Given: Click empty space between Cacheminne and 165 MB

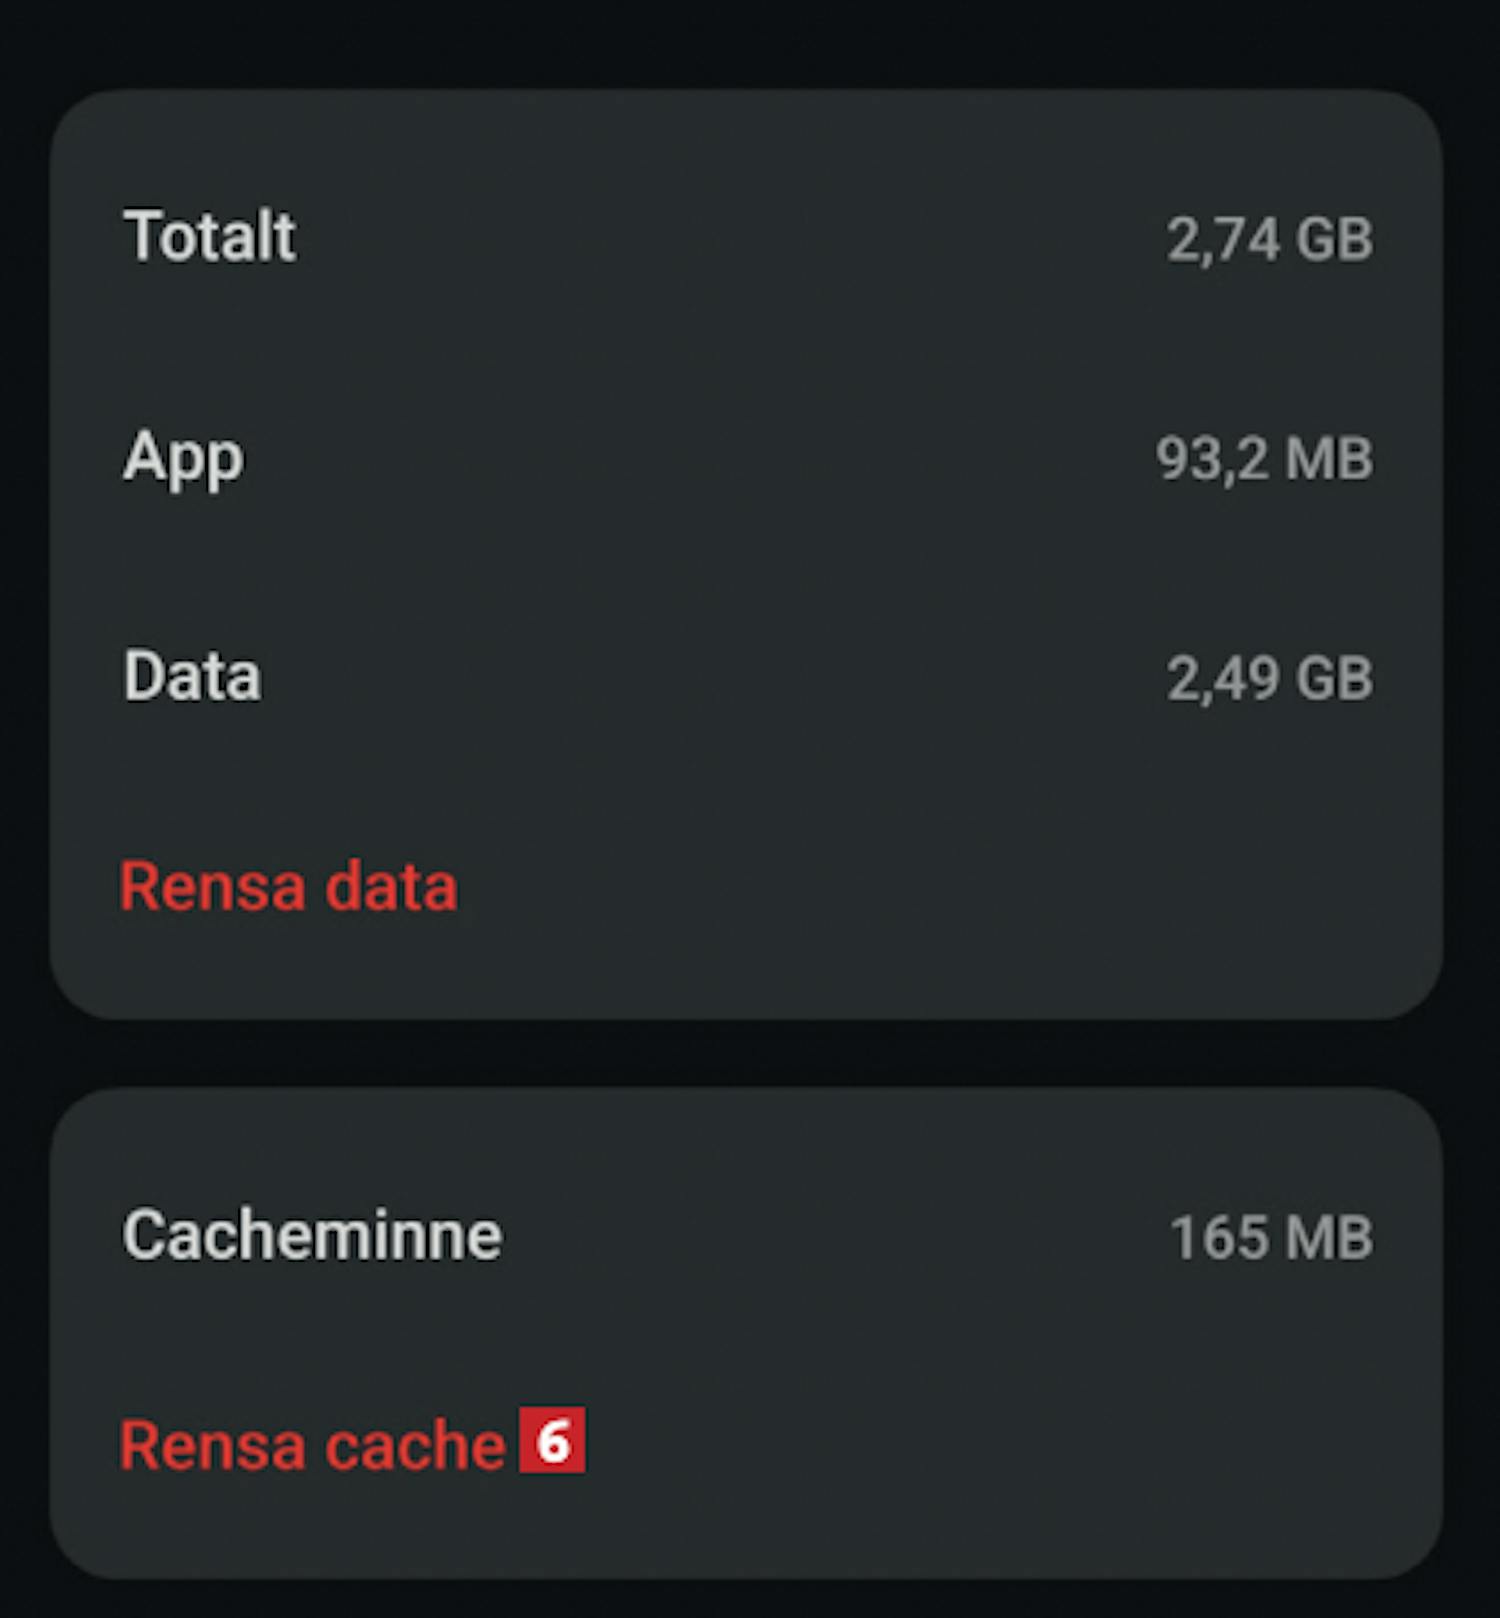Looking at the screenshot, I should [x=836, y=1236].
